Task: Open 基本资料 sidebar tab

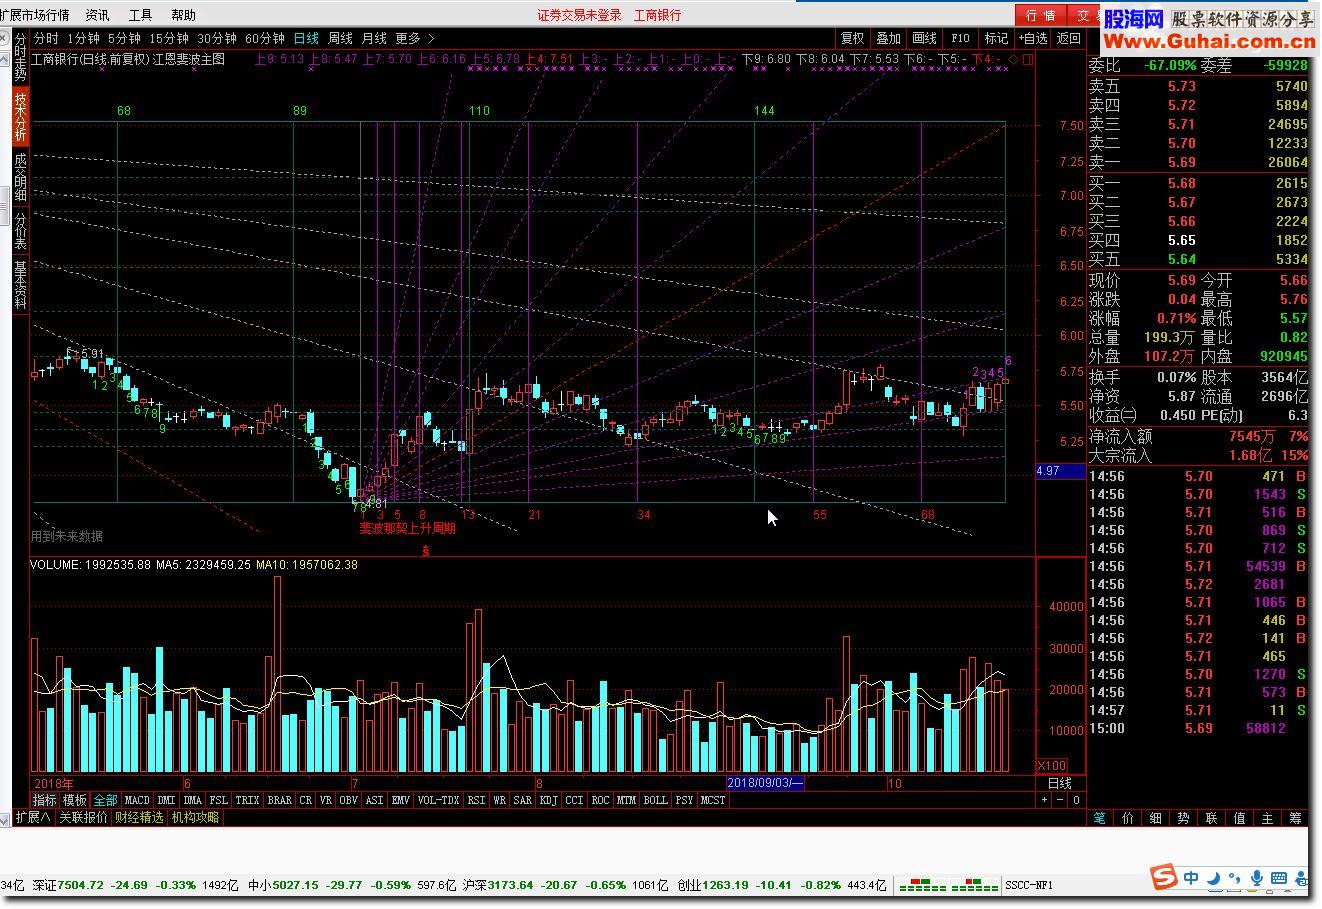Action: (x=20, y=285)
